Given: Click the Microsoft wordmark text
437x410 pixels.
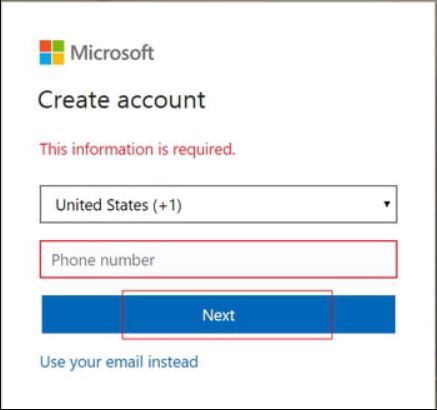Looking at the screenshot, I should tap(112, 53).
